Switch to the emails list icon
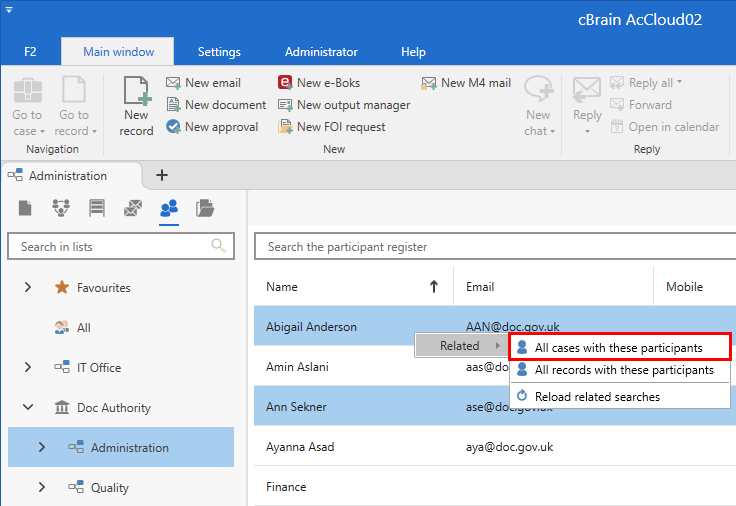 (x=132, y=208)
